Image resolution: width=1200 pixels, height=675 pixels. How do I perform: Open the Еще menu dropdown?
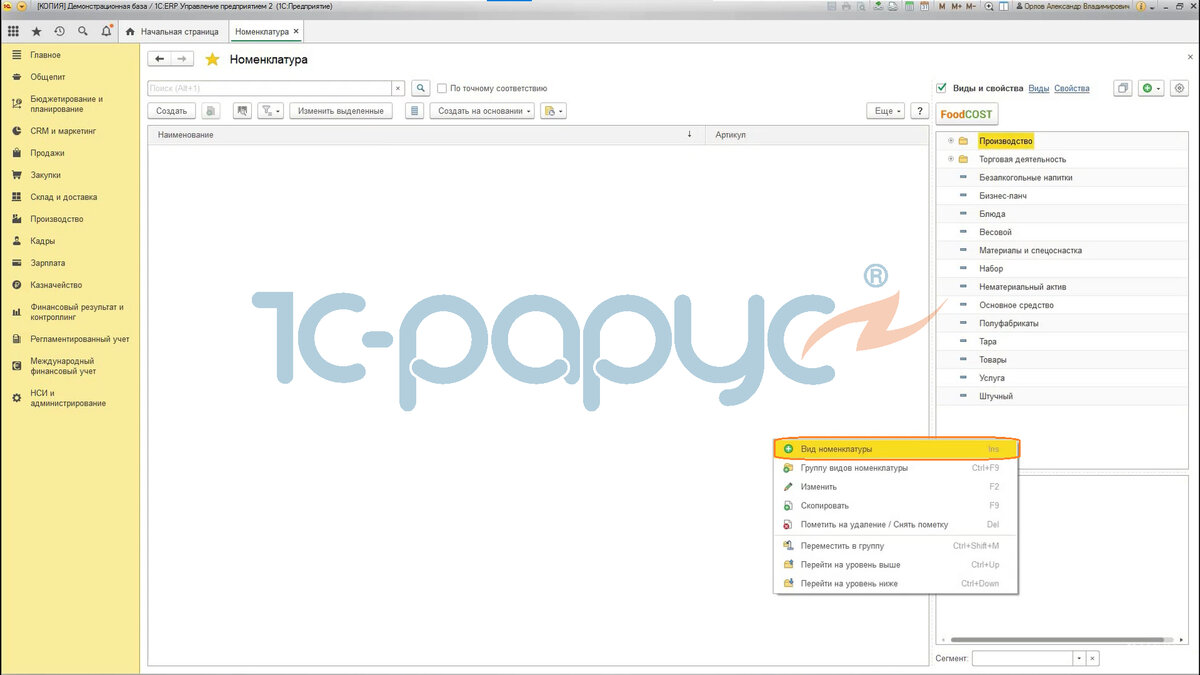tap(885, 111)
